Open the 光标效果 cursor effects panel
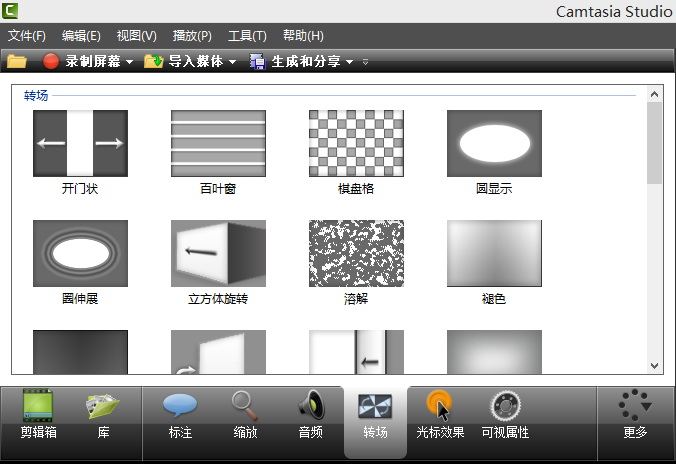Screen dimensions: 676x464 point(440,414)
